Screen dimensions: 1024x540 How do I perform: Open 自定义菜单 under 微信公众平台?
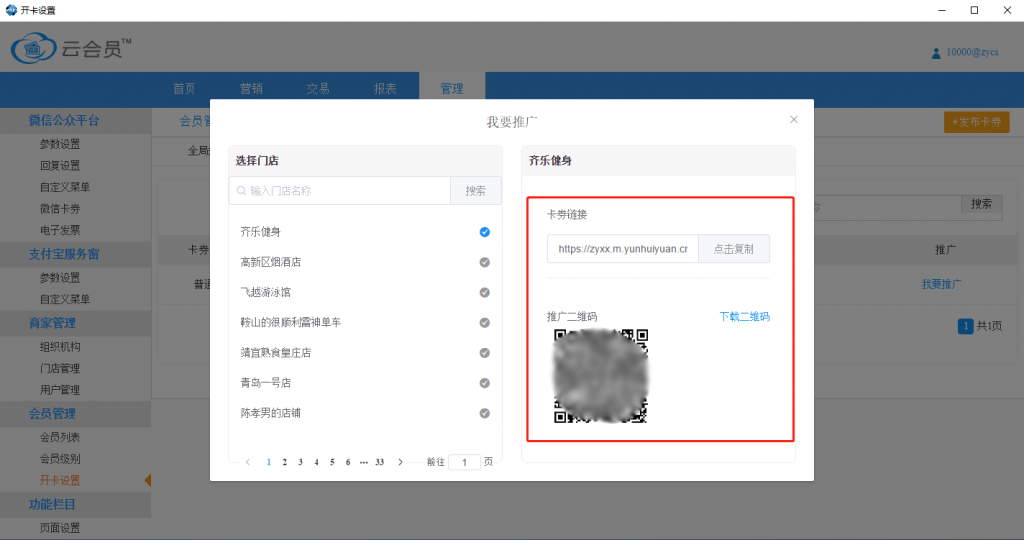click(65, 187)
